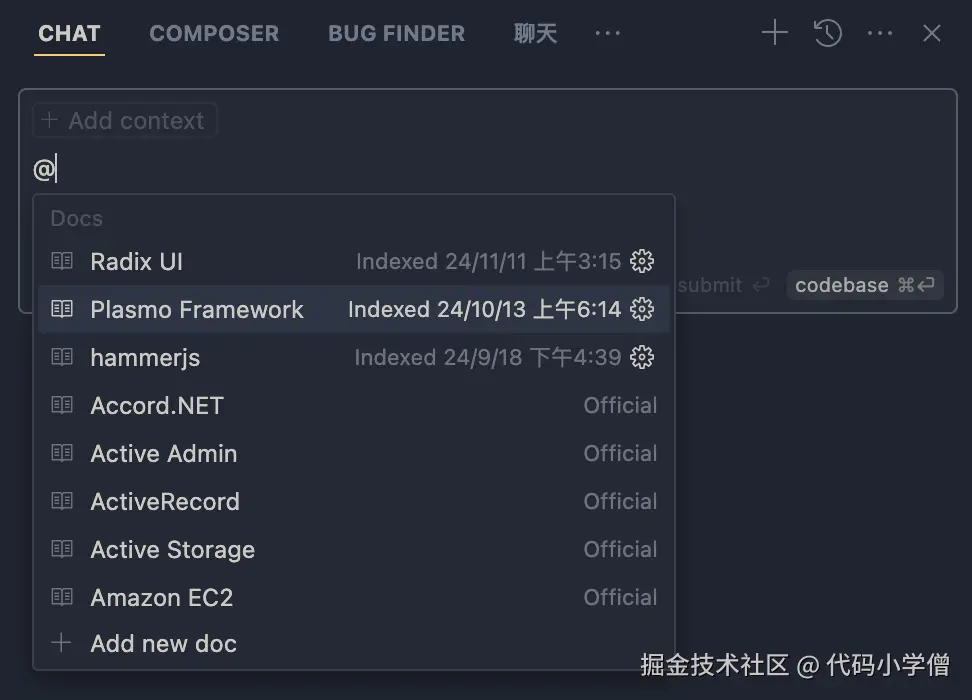Screen dimensions: 972x700
Task: Expand the overflow tabs ellipsis
Action: point(607,33)
